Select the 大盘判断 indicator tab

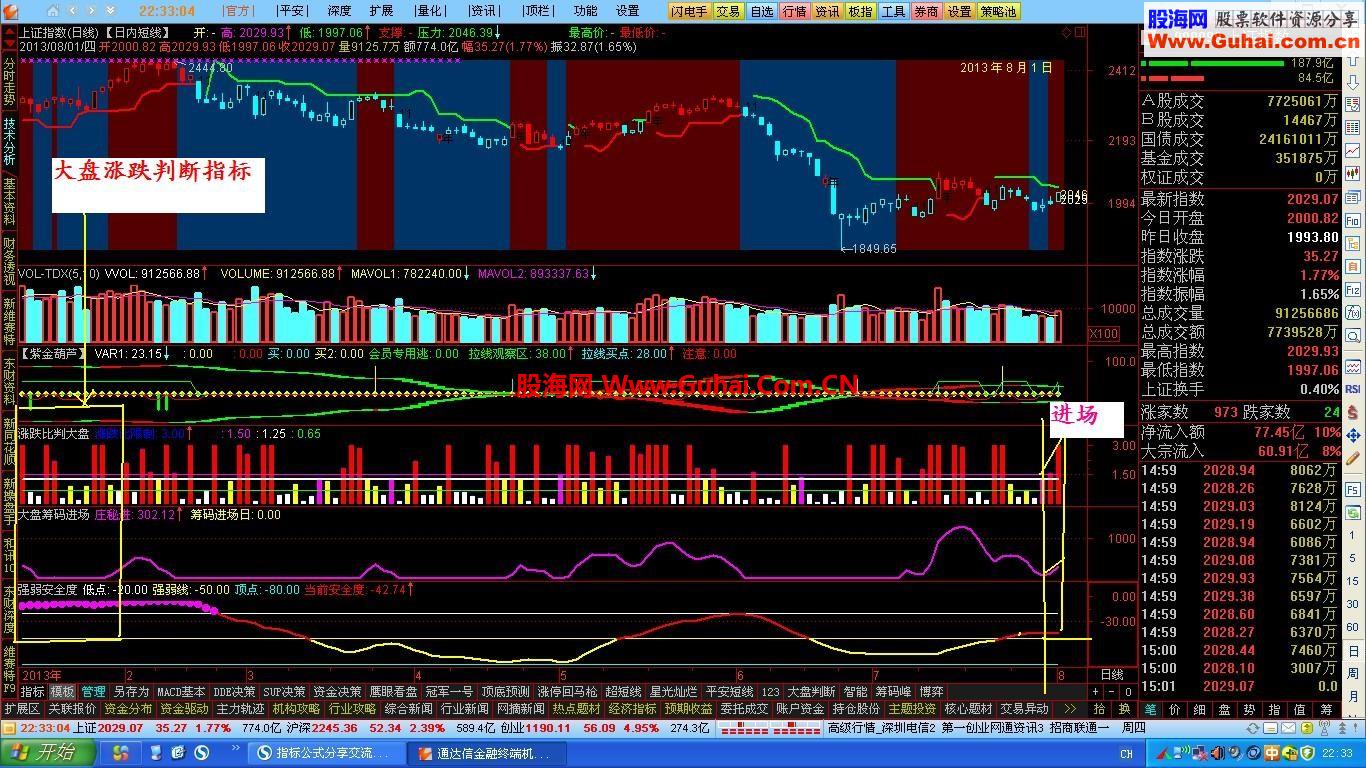pos(811,691)
